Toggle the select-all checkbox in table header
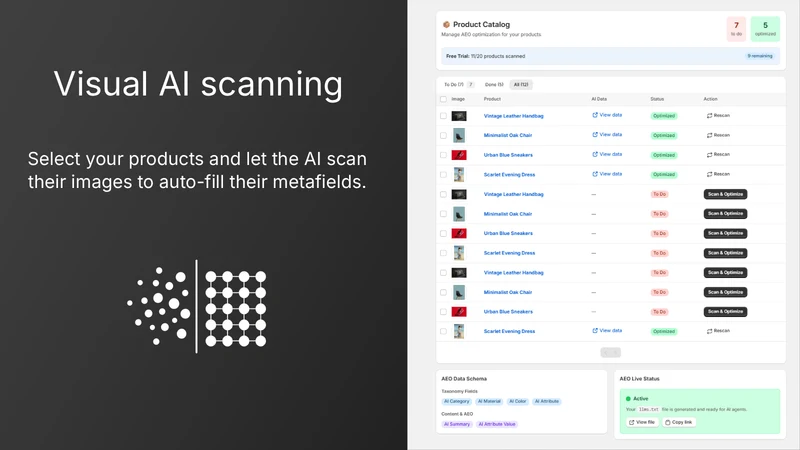The width and height of the screenshot is (800, 450). 443,99
